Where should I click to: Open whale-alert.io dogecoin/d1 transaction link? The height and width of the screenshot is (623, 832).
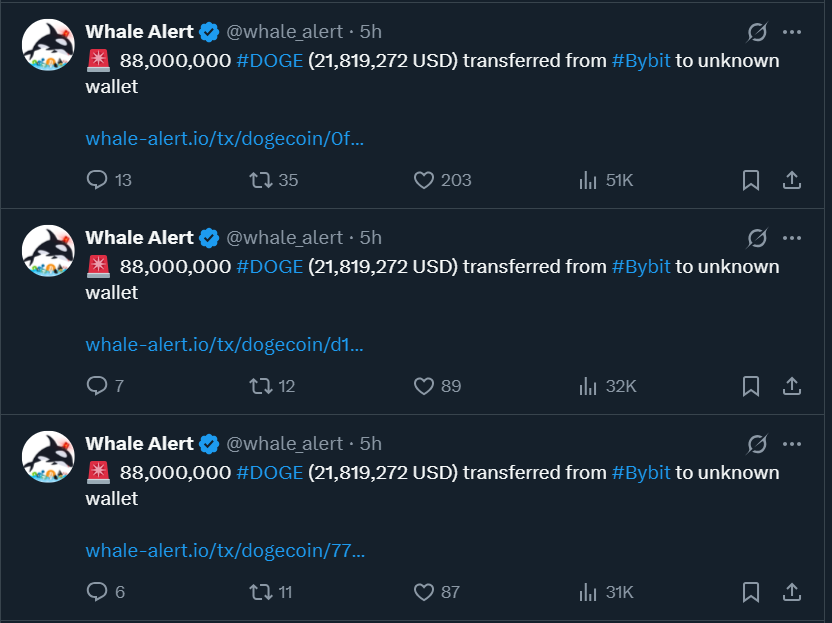point(225,344)
